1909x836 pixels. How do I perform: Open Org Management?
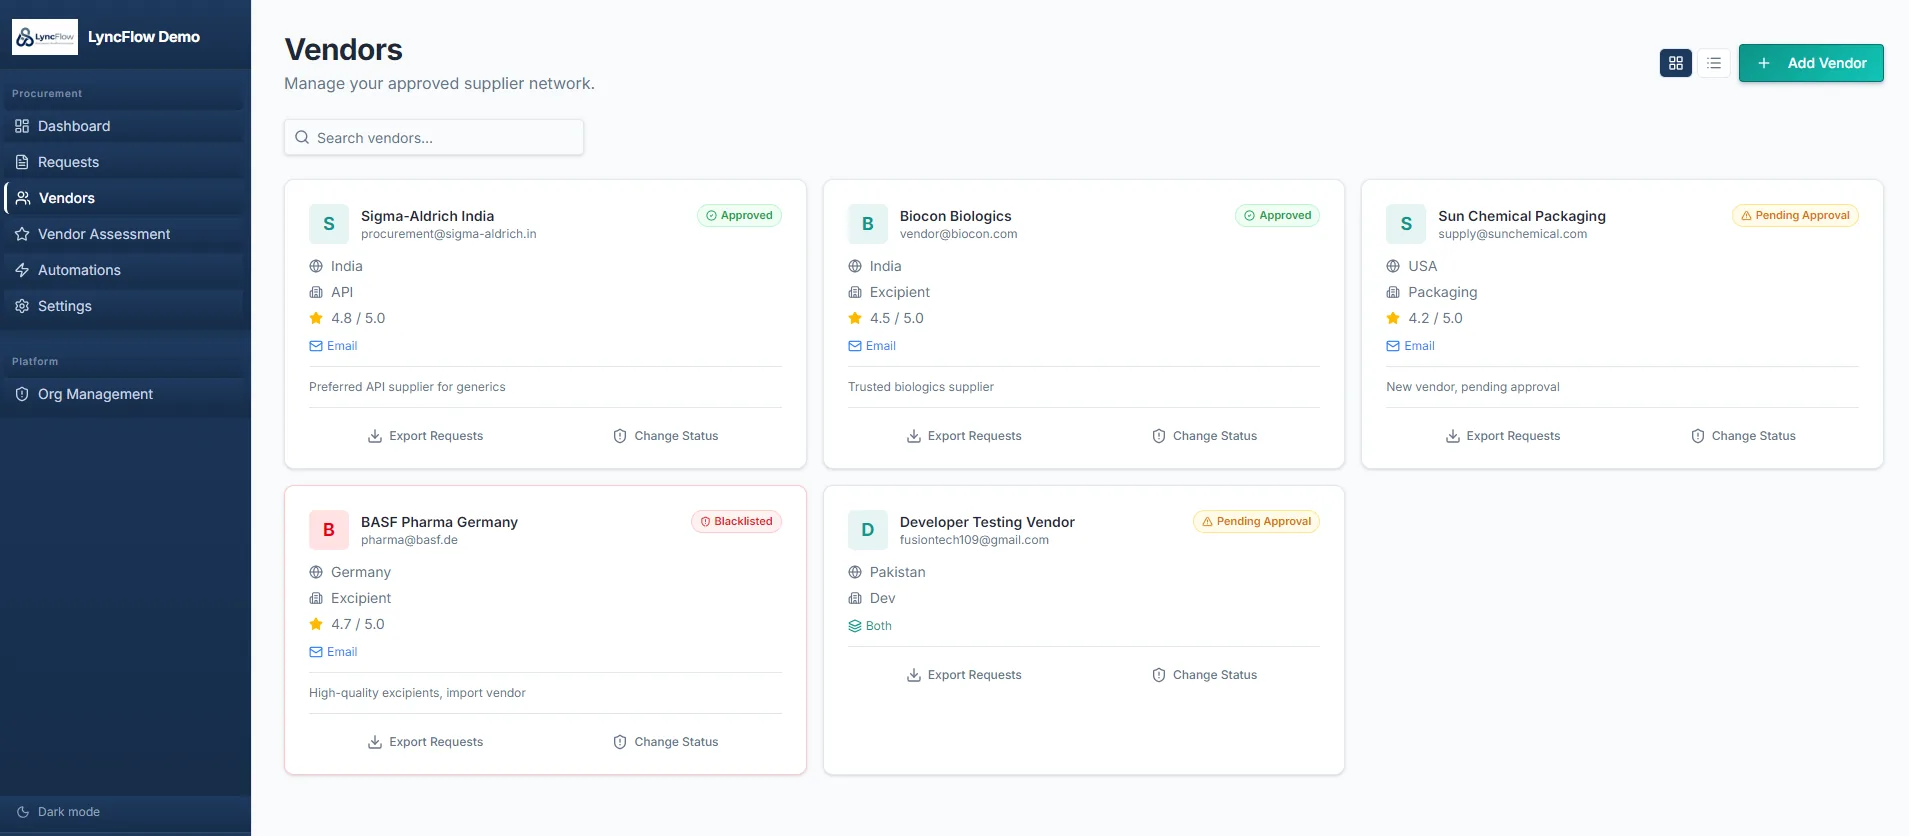pyautogui.click(x=125, y=394)
